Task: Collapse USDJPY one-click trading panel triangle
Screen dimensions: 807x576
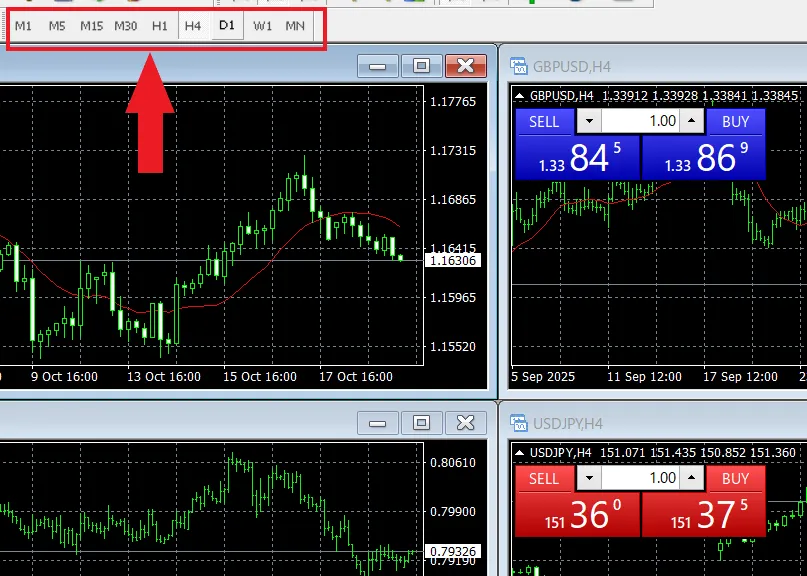Action: [519, 453]
